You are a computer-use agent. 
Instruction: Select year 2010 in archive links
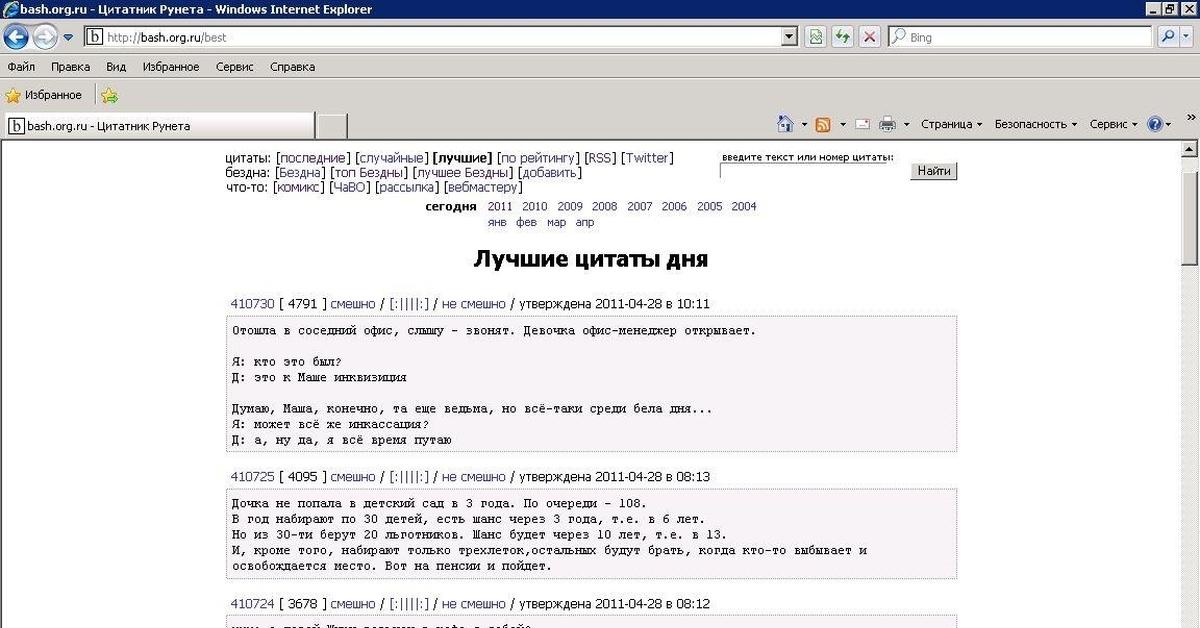[x=534, y=206]
